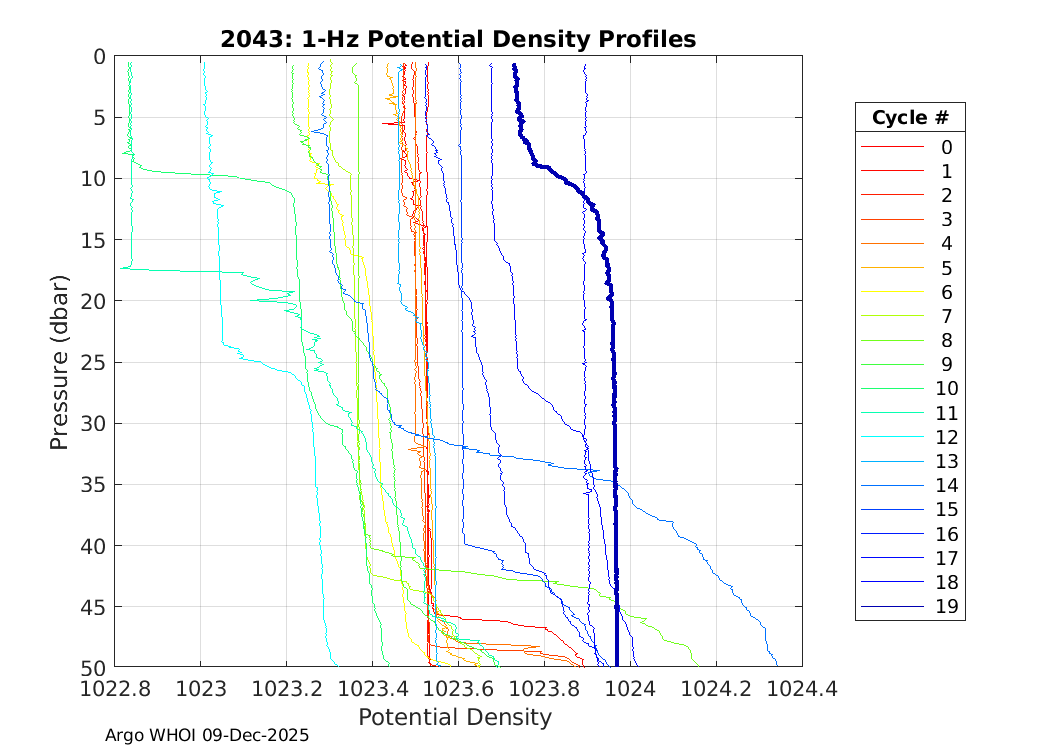Click the Cycle 8 legend line

tap(892, 341)
